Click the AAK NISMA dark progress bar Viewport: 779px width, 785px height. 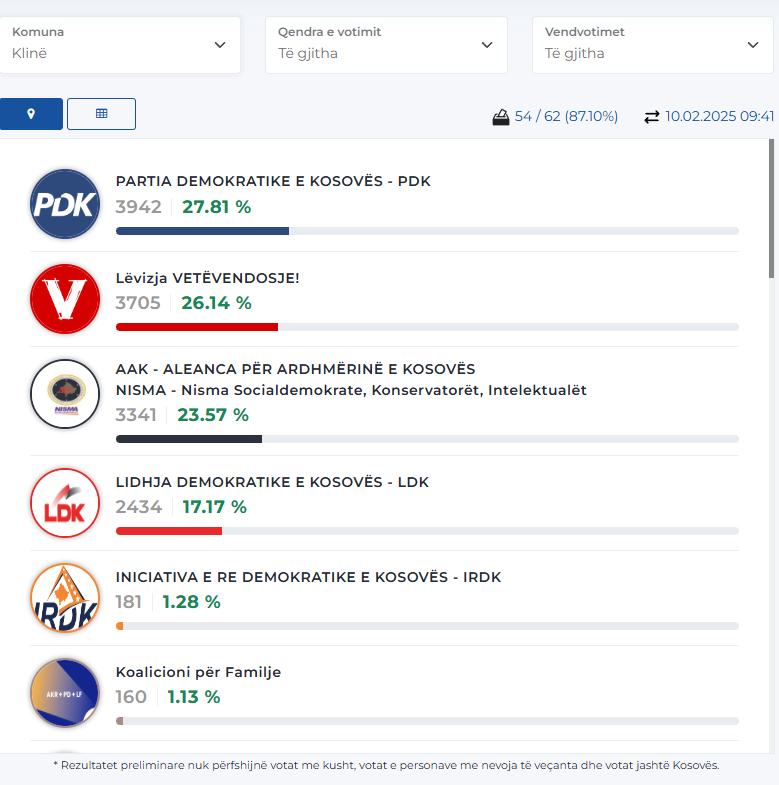(189, 439)
